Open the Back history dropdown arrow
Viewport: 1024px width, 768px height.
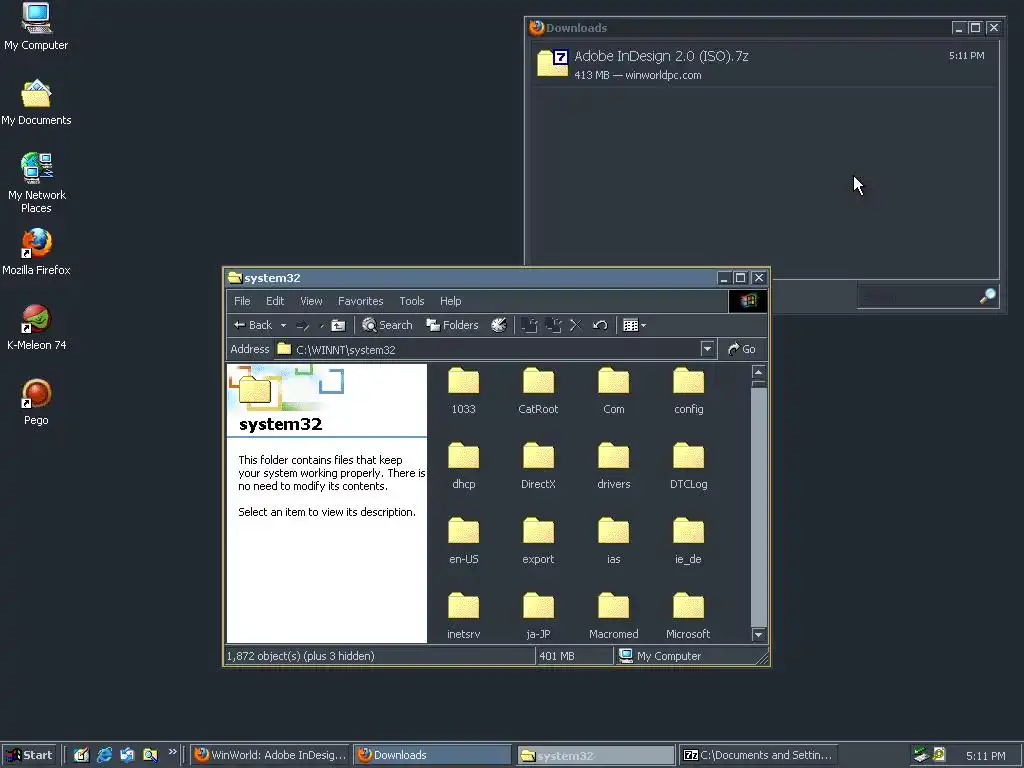tap(283, 325)
